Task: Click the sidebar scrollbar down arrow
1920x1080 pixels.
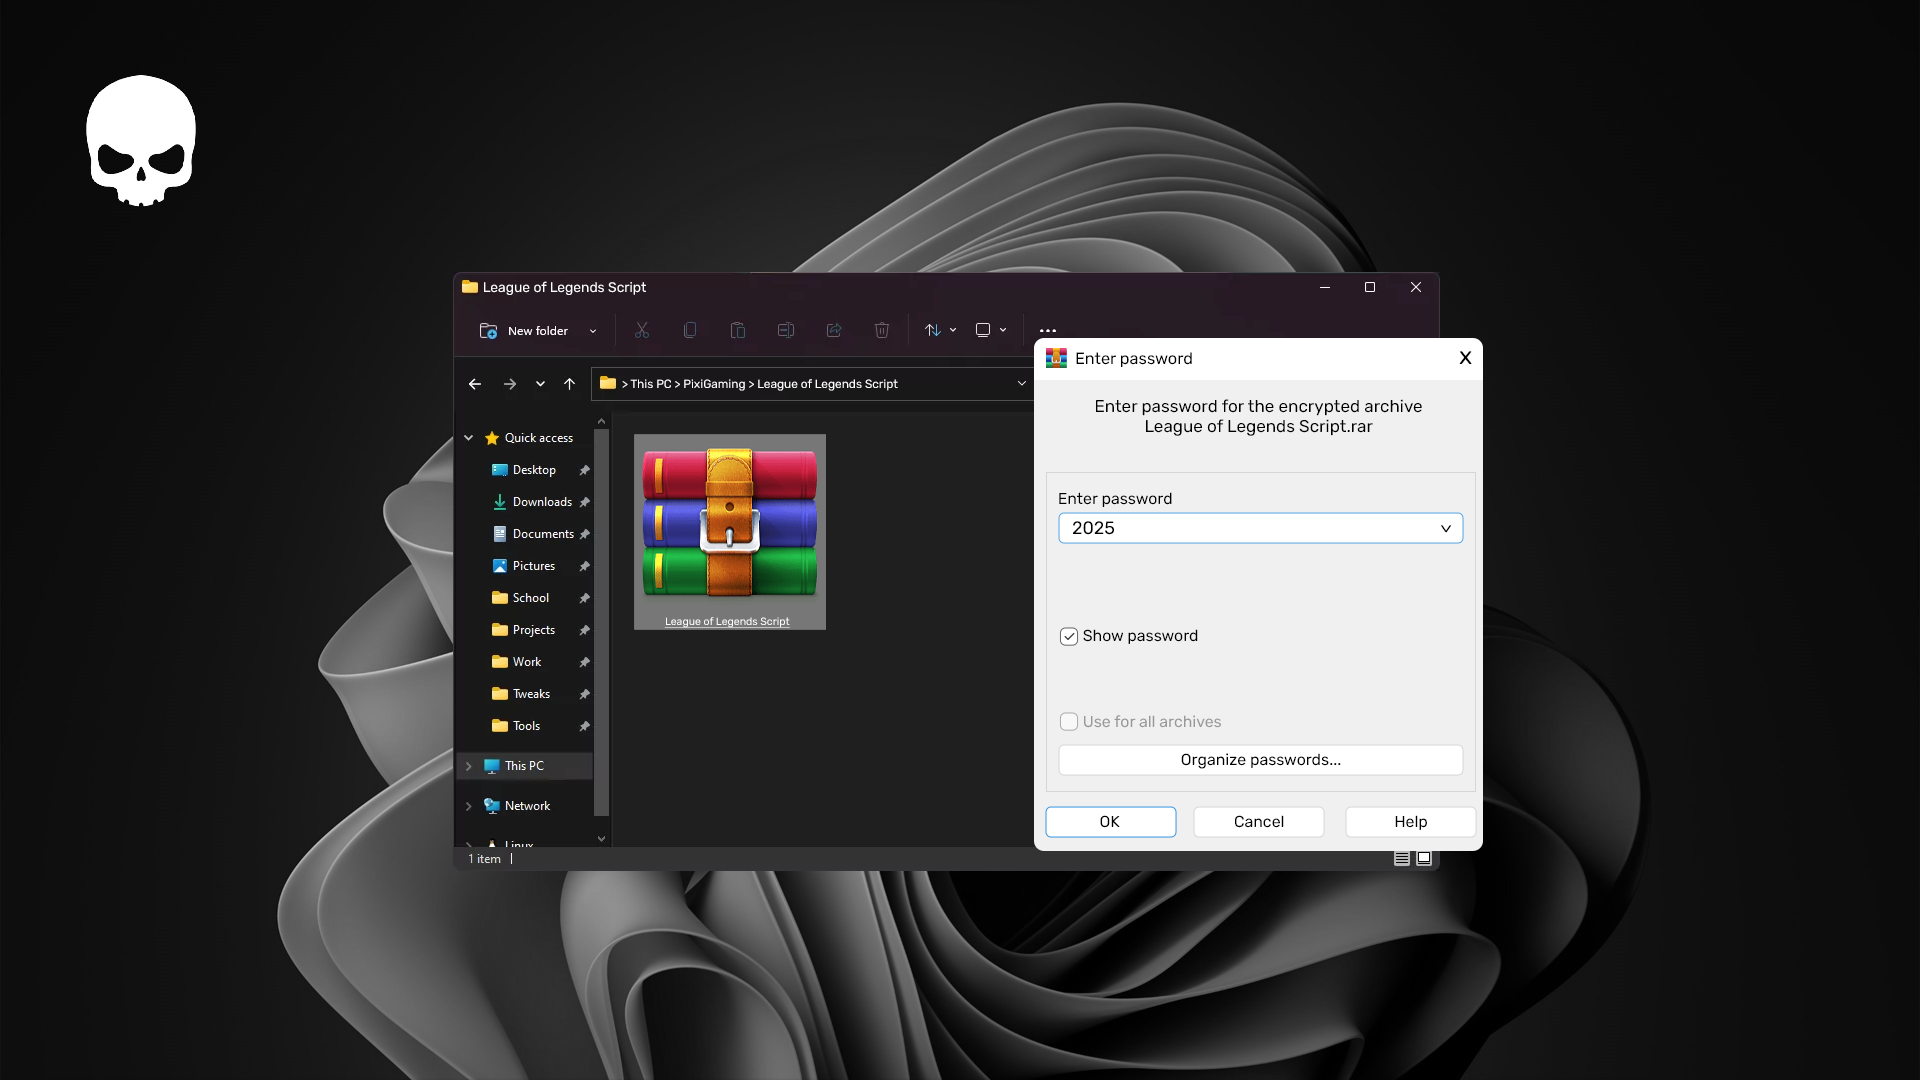Action: click(601, 839)
